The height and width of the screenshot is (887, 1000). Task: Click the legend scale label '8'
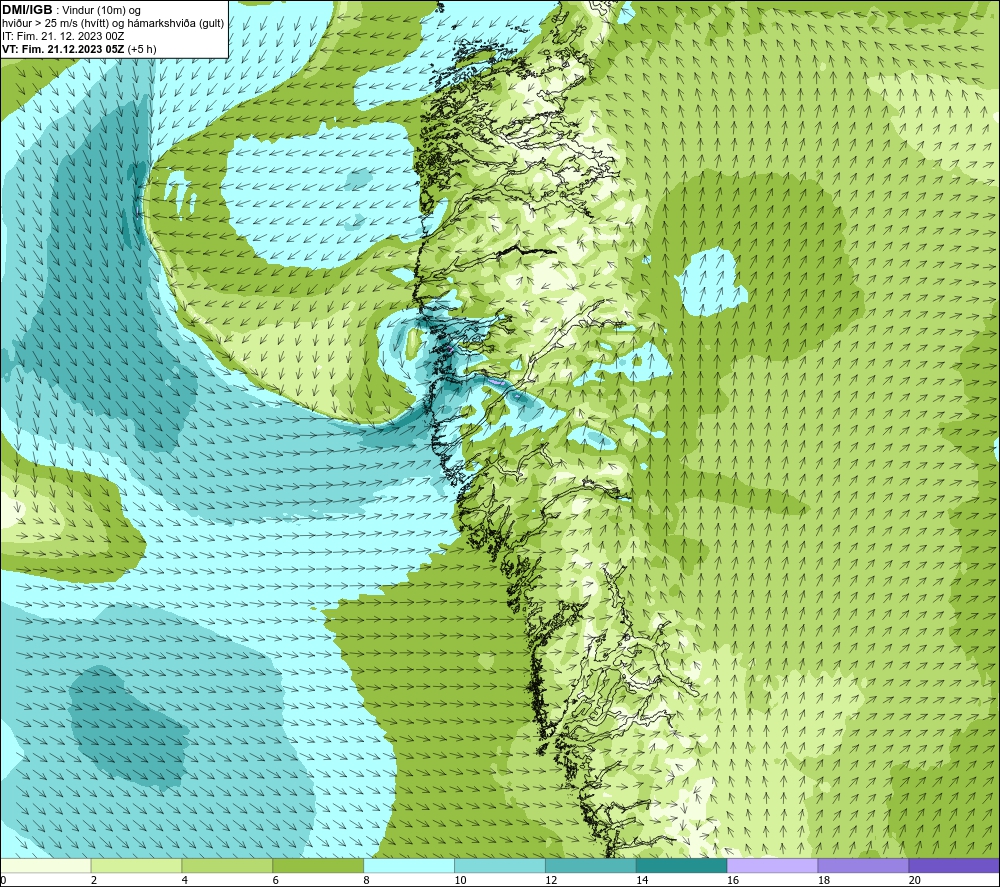tap(366, 881)
